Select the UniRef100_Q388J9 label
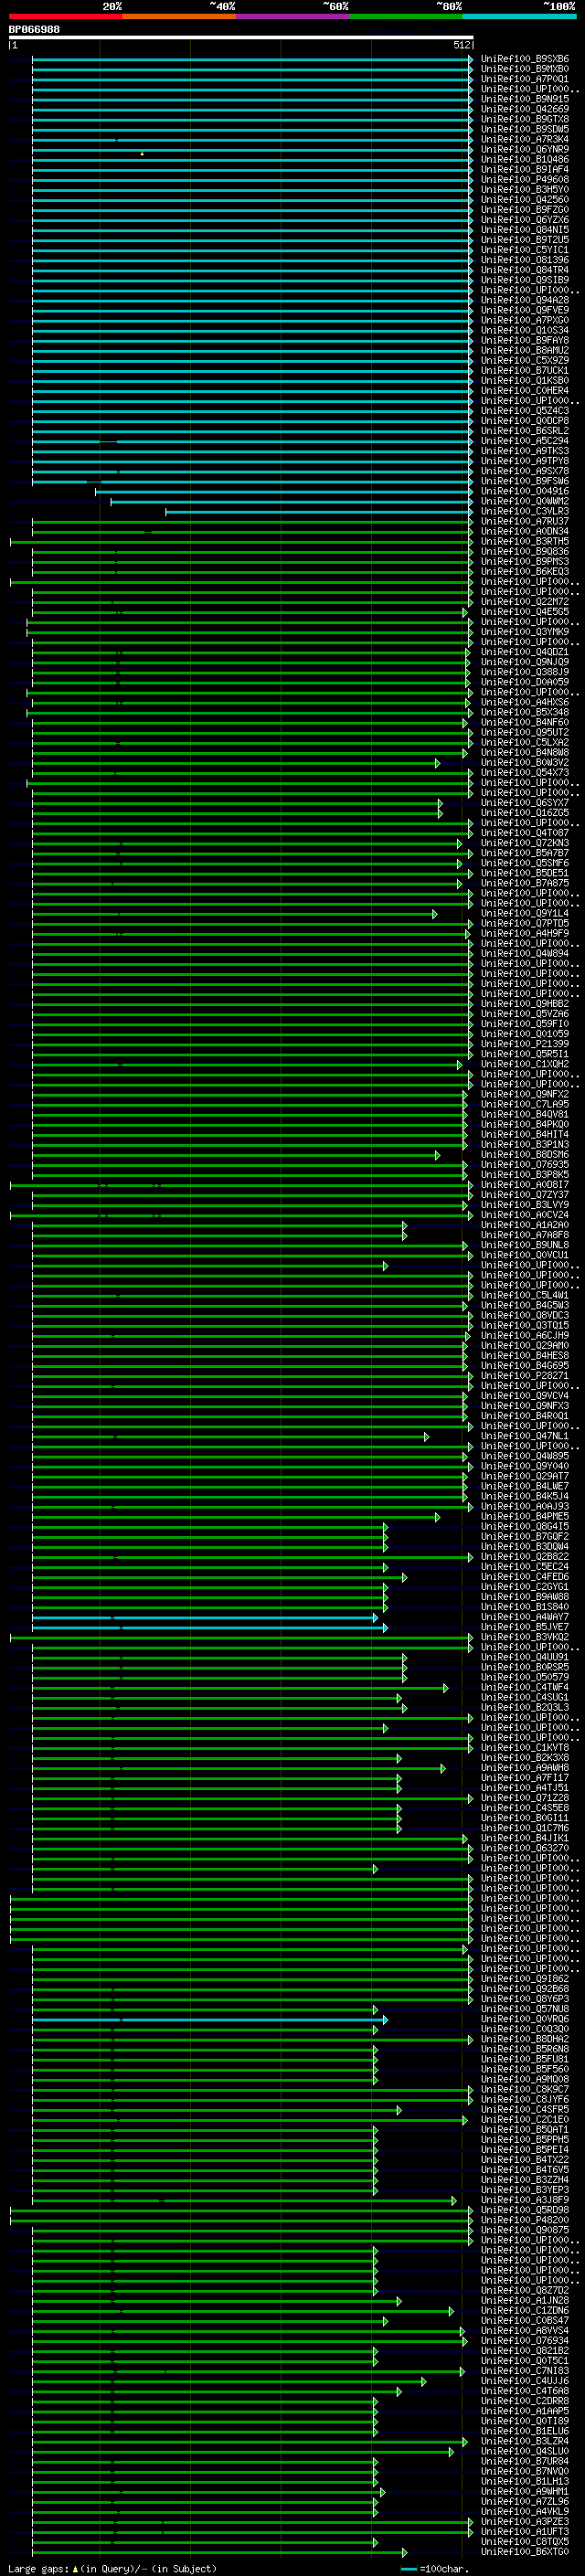Screen dimensions: 585x2576 (x=525, y=671)
